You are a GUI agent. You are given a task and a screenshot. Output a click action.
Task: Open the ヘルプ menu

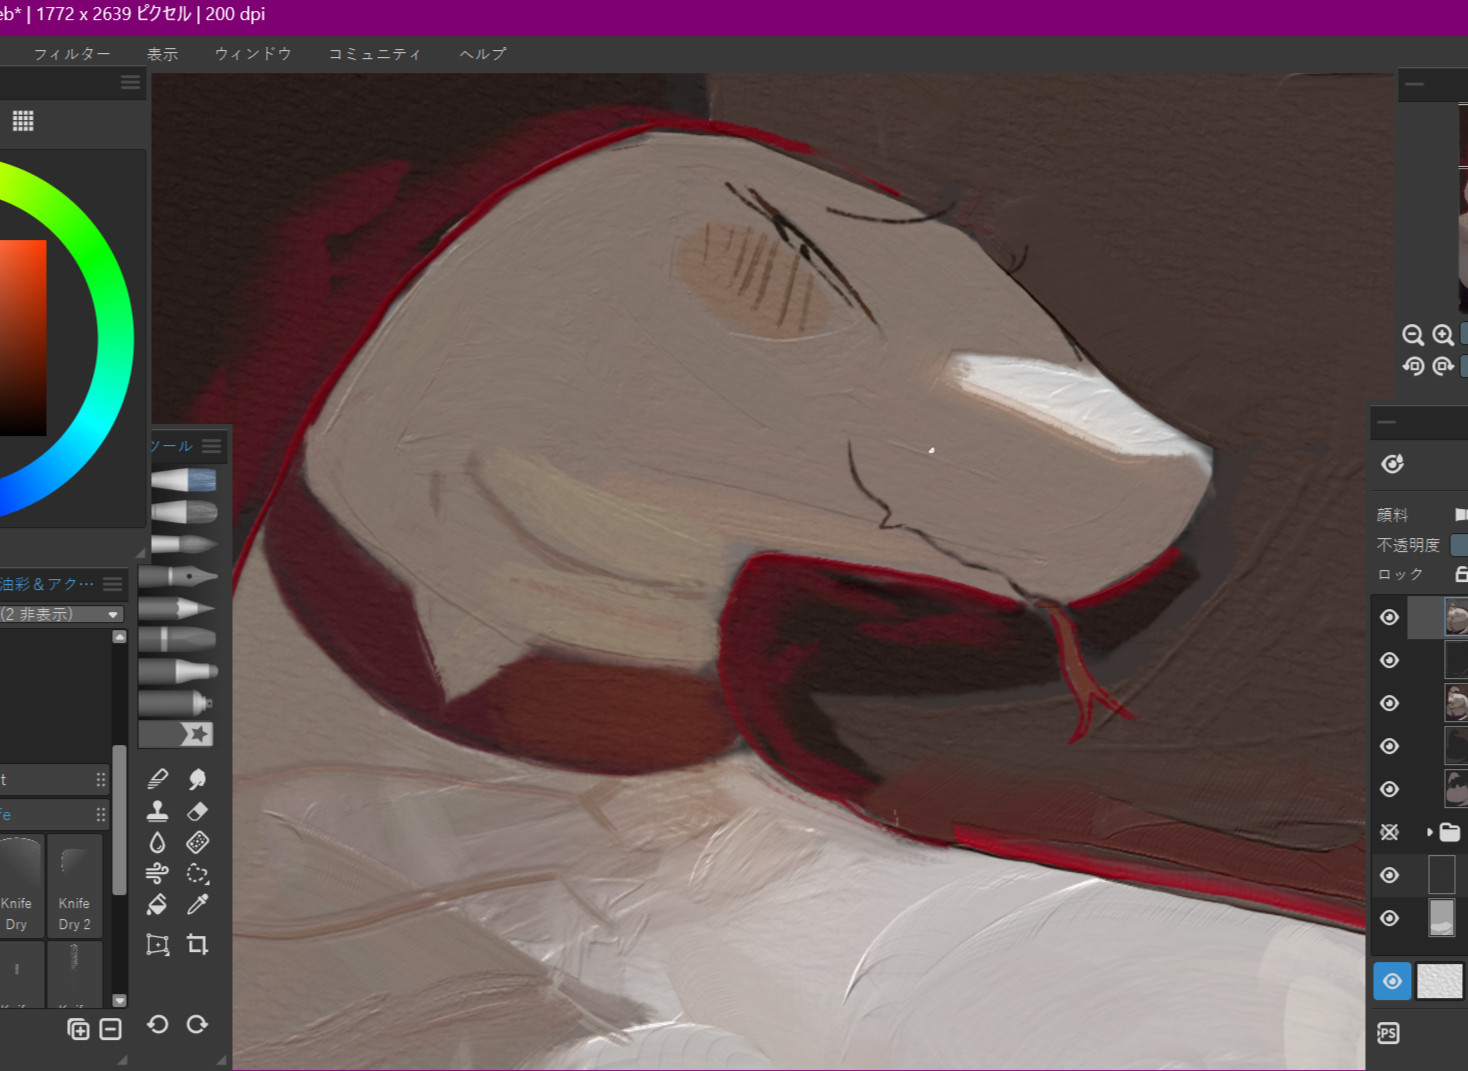tap(483, 54)
